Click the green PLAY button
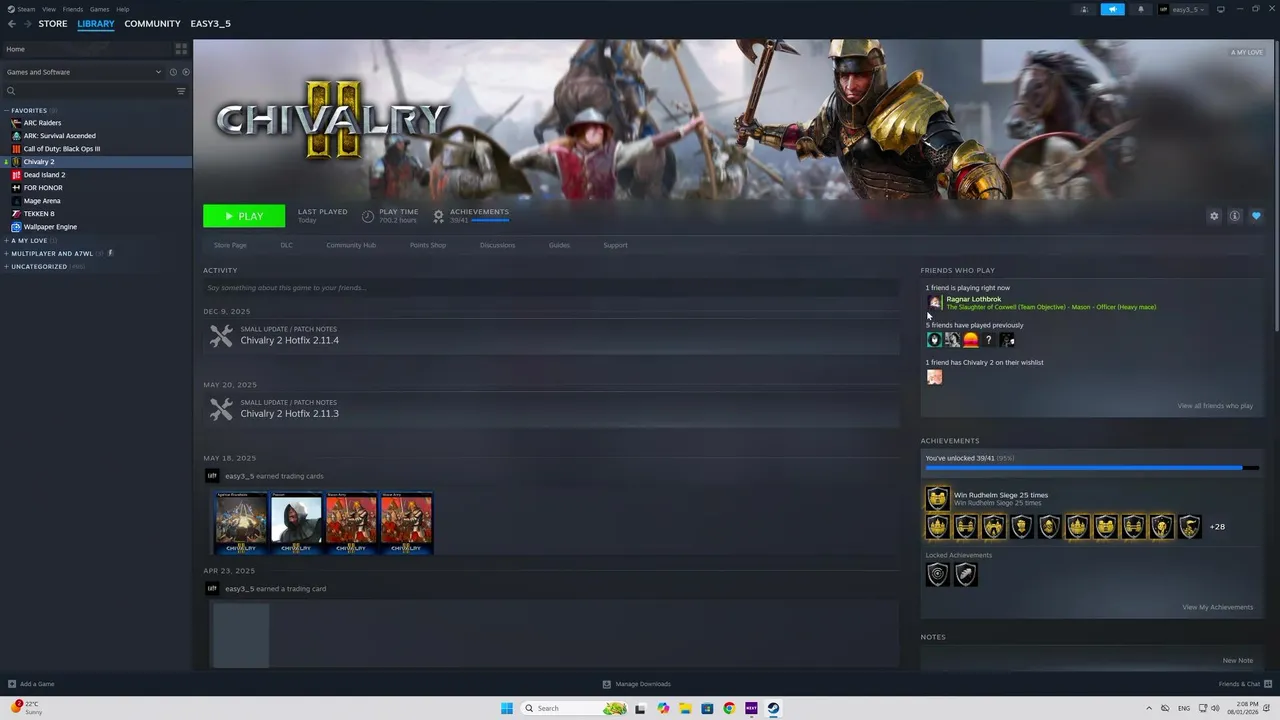This screenshot has width=1280, height=720. 244,216
